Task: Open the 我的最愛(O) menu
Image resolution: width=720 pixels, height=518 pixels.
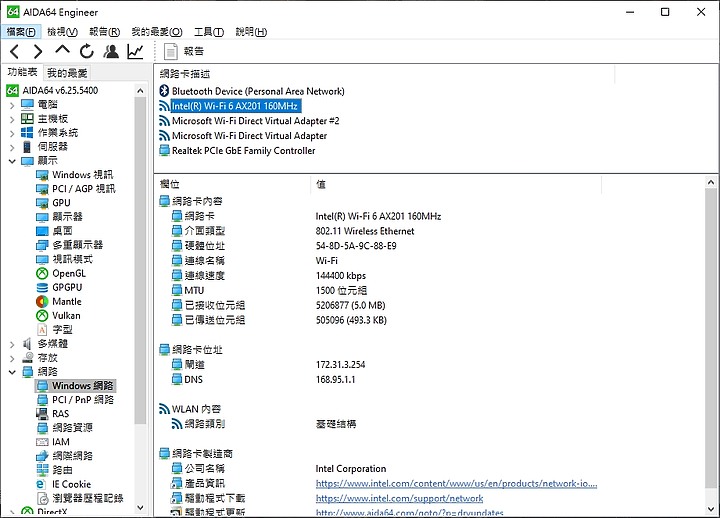Action: pos(157,32)
